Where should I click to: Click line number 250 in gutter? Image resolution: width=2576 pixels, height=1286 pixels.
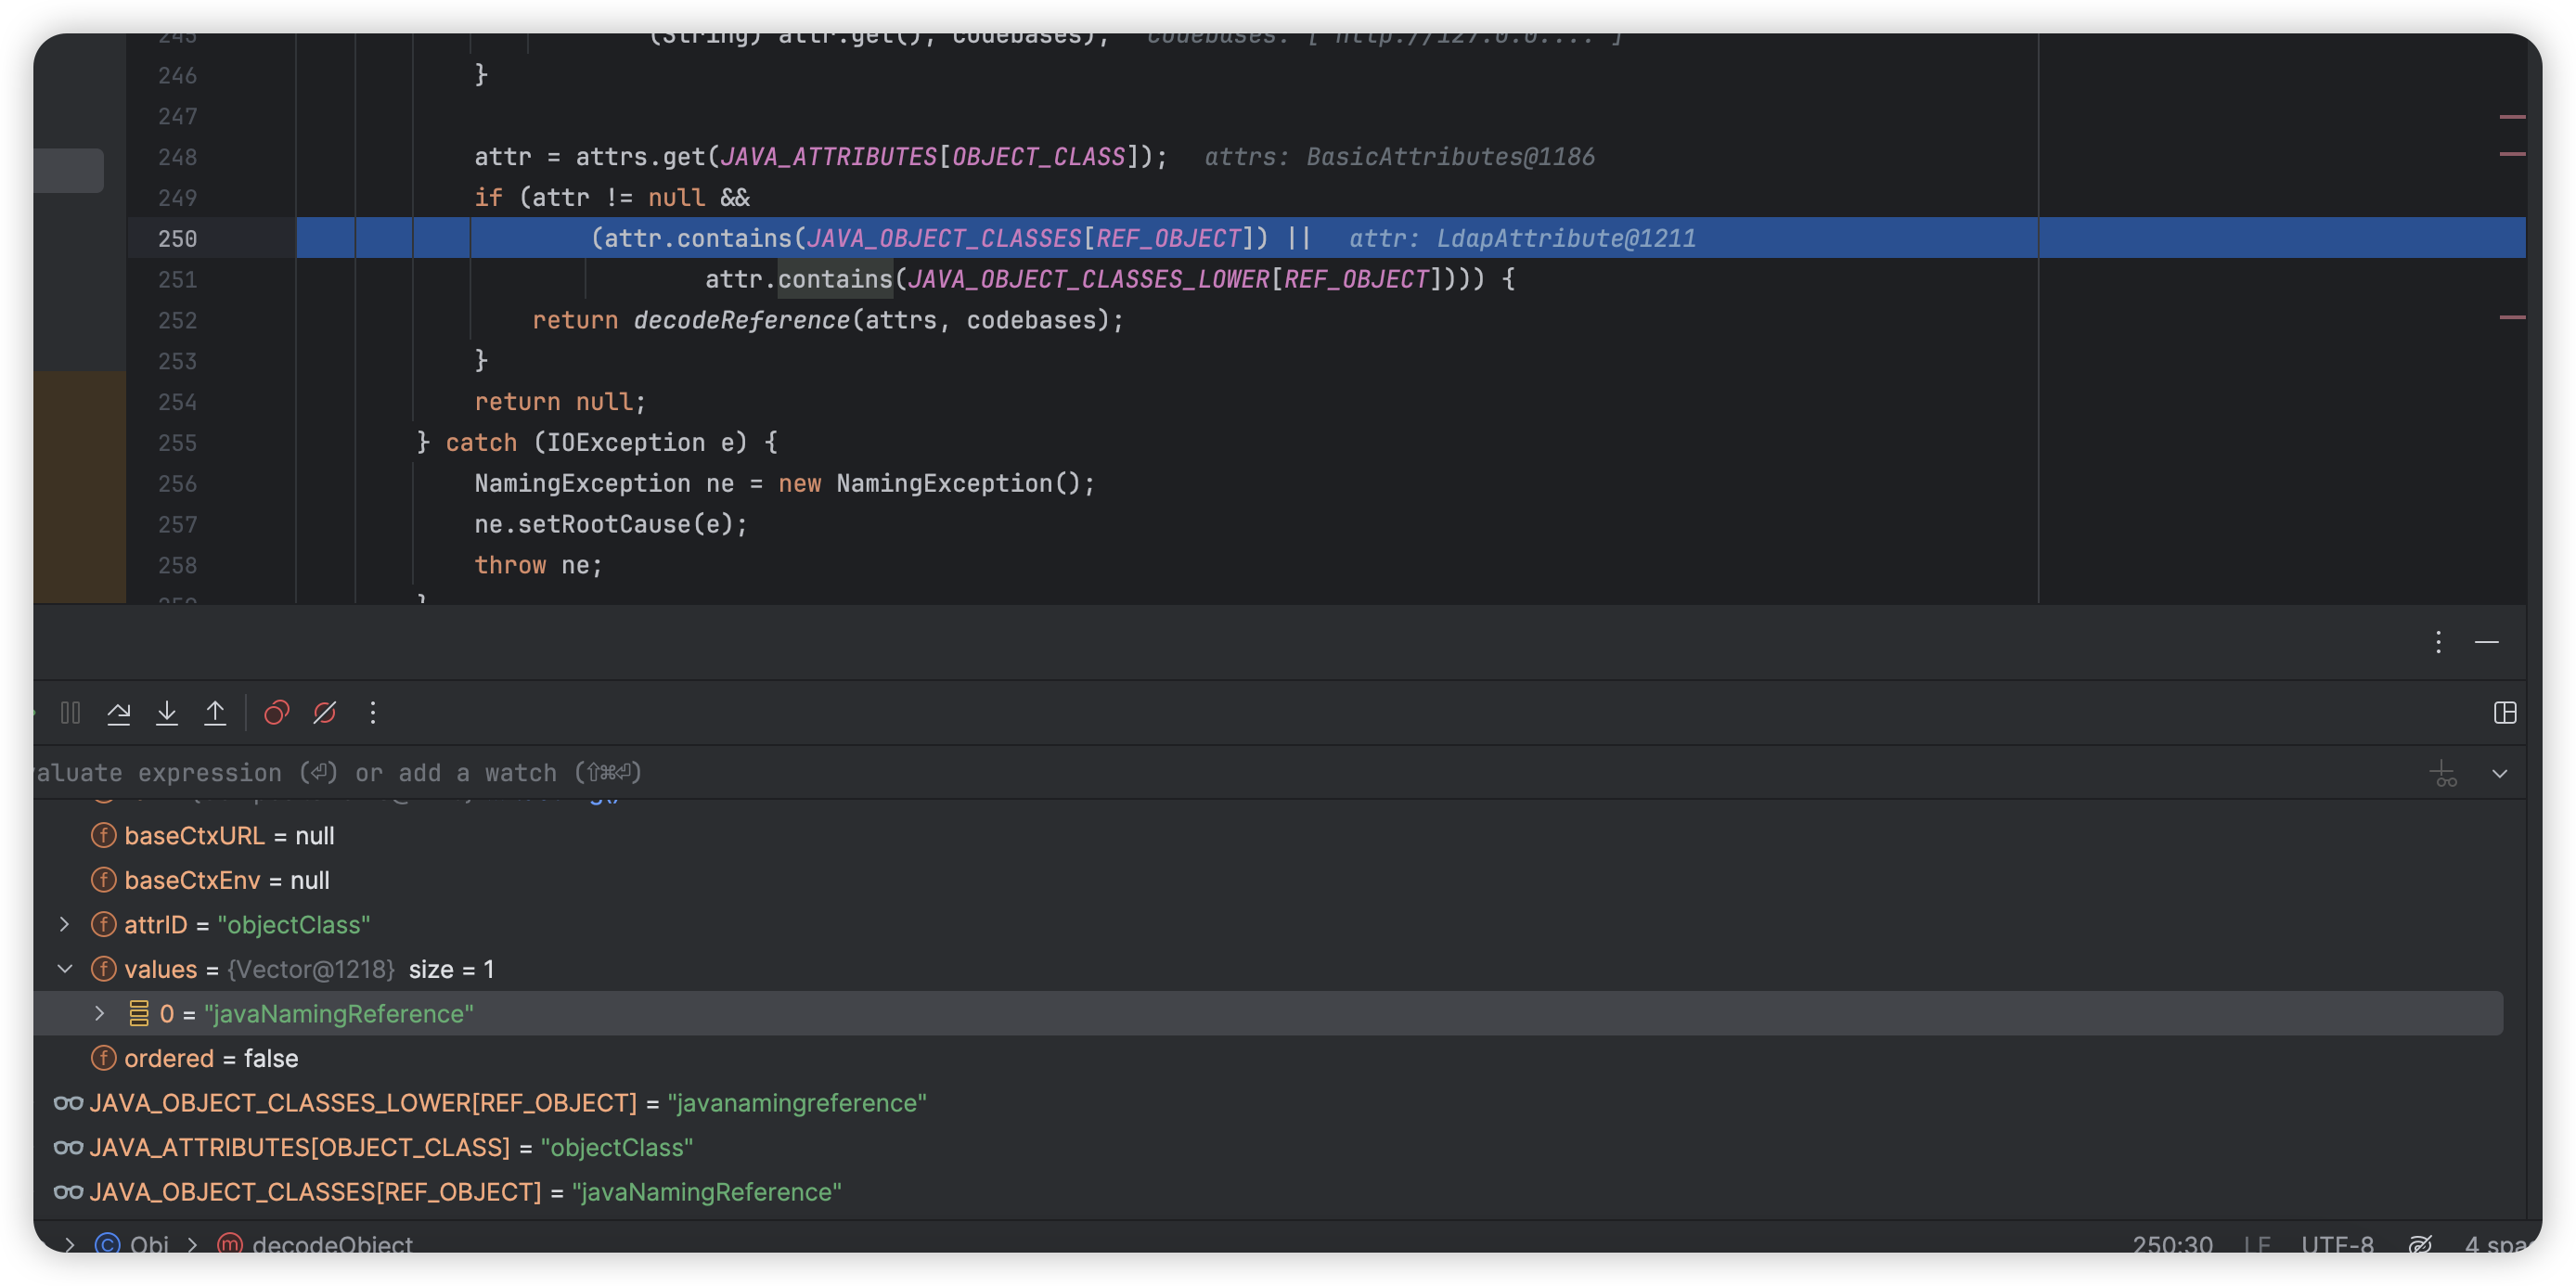tap(177, 238)
